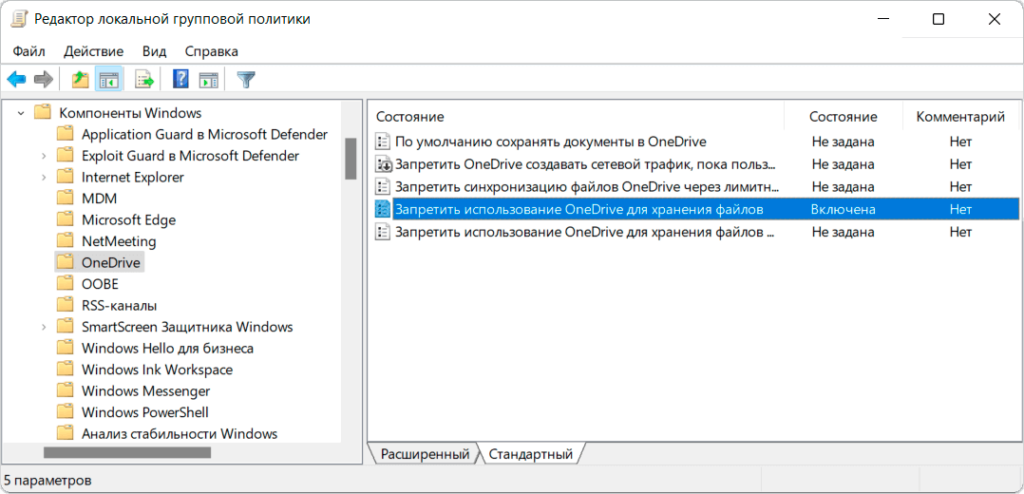Switch to the Расширенный tab
This screenshot has height=494, width=1024.
pyautogui.click(x=424, y=454)
